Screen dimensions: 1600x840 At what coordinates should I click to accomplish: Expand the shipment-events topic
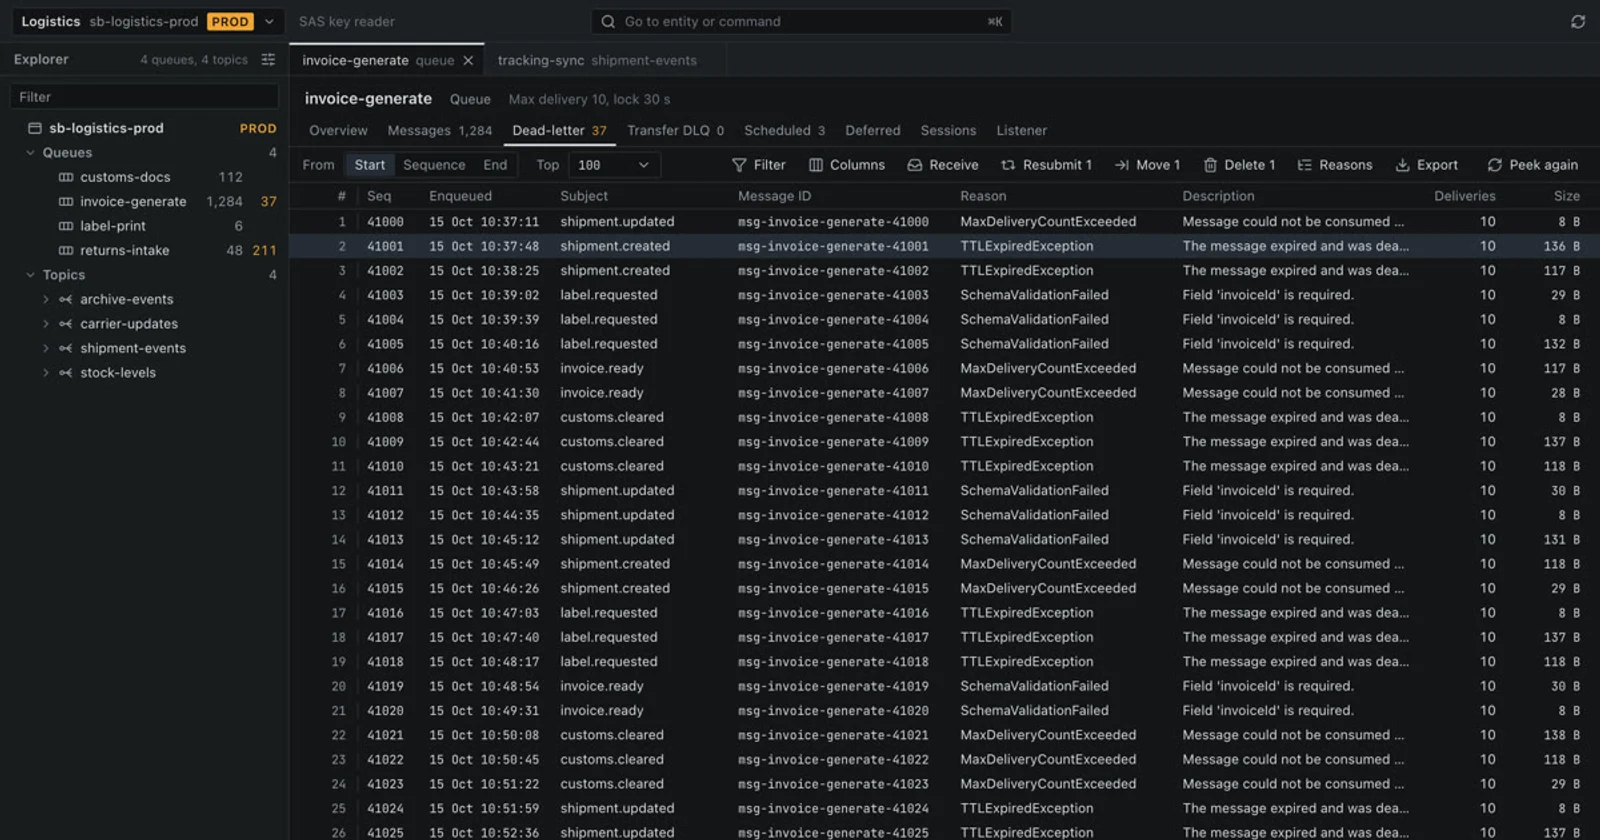pyautogui.click(x=45, y=348)
